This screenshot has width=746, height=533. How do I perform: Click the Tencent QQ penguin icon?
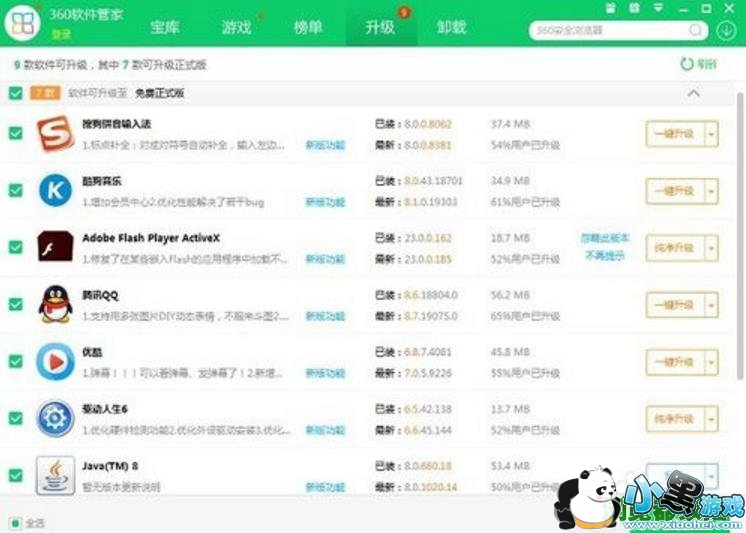[56, 305]
